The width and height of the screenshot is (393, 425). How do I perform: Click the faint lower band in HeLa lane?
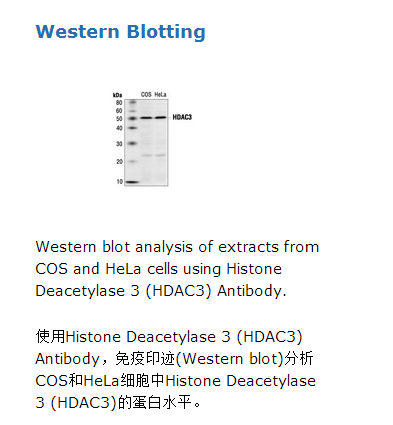160,155
